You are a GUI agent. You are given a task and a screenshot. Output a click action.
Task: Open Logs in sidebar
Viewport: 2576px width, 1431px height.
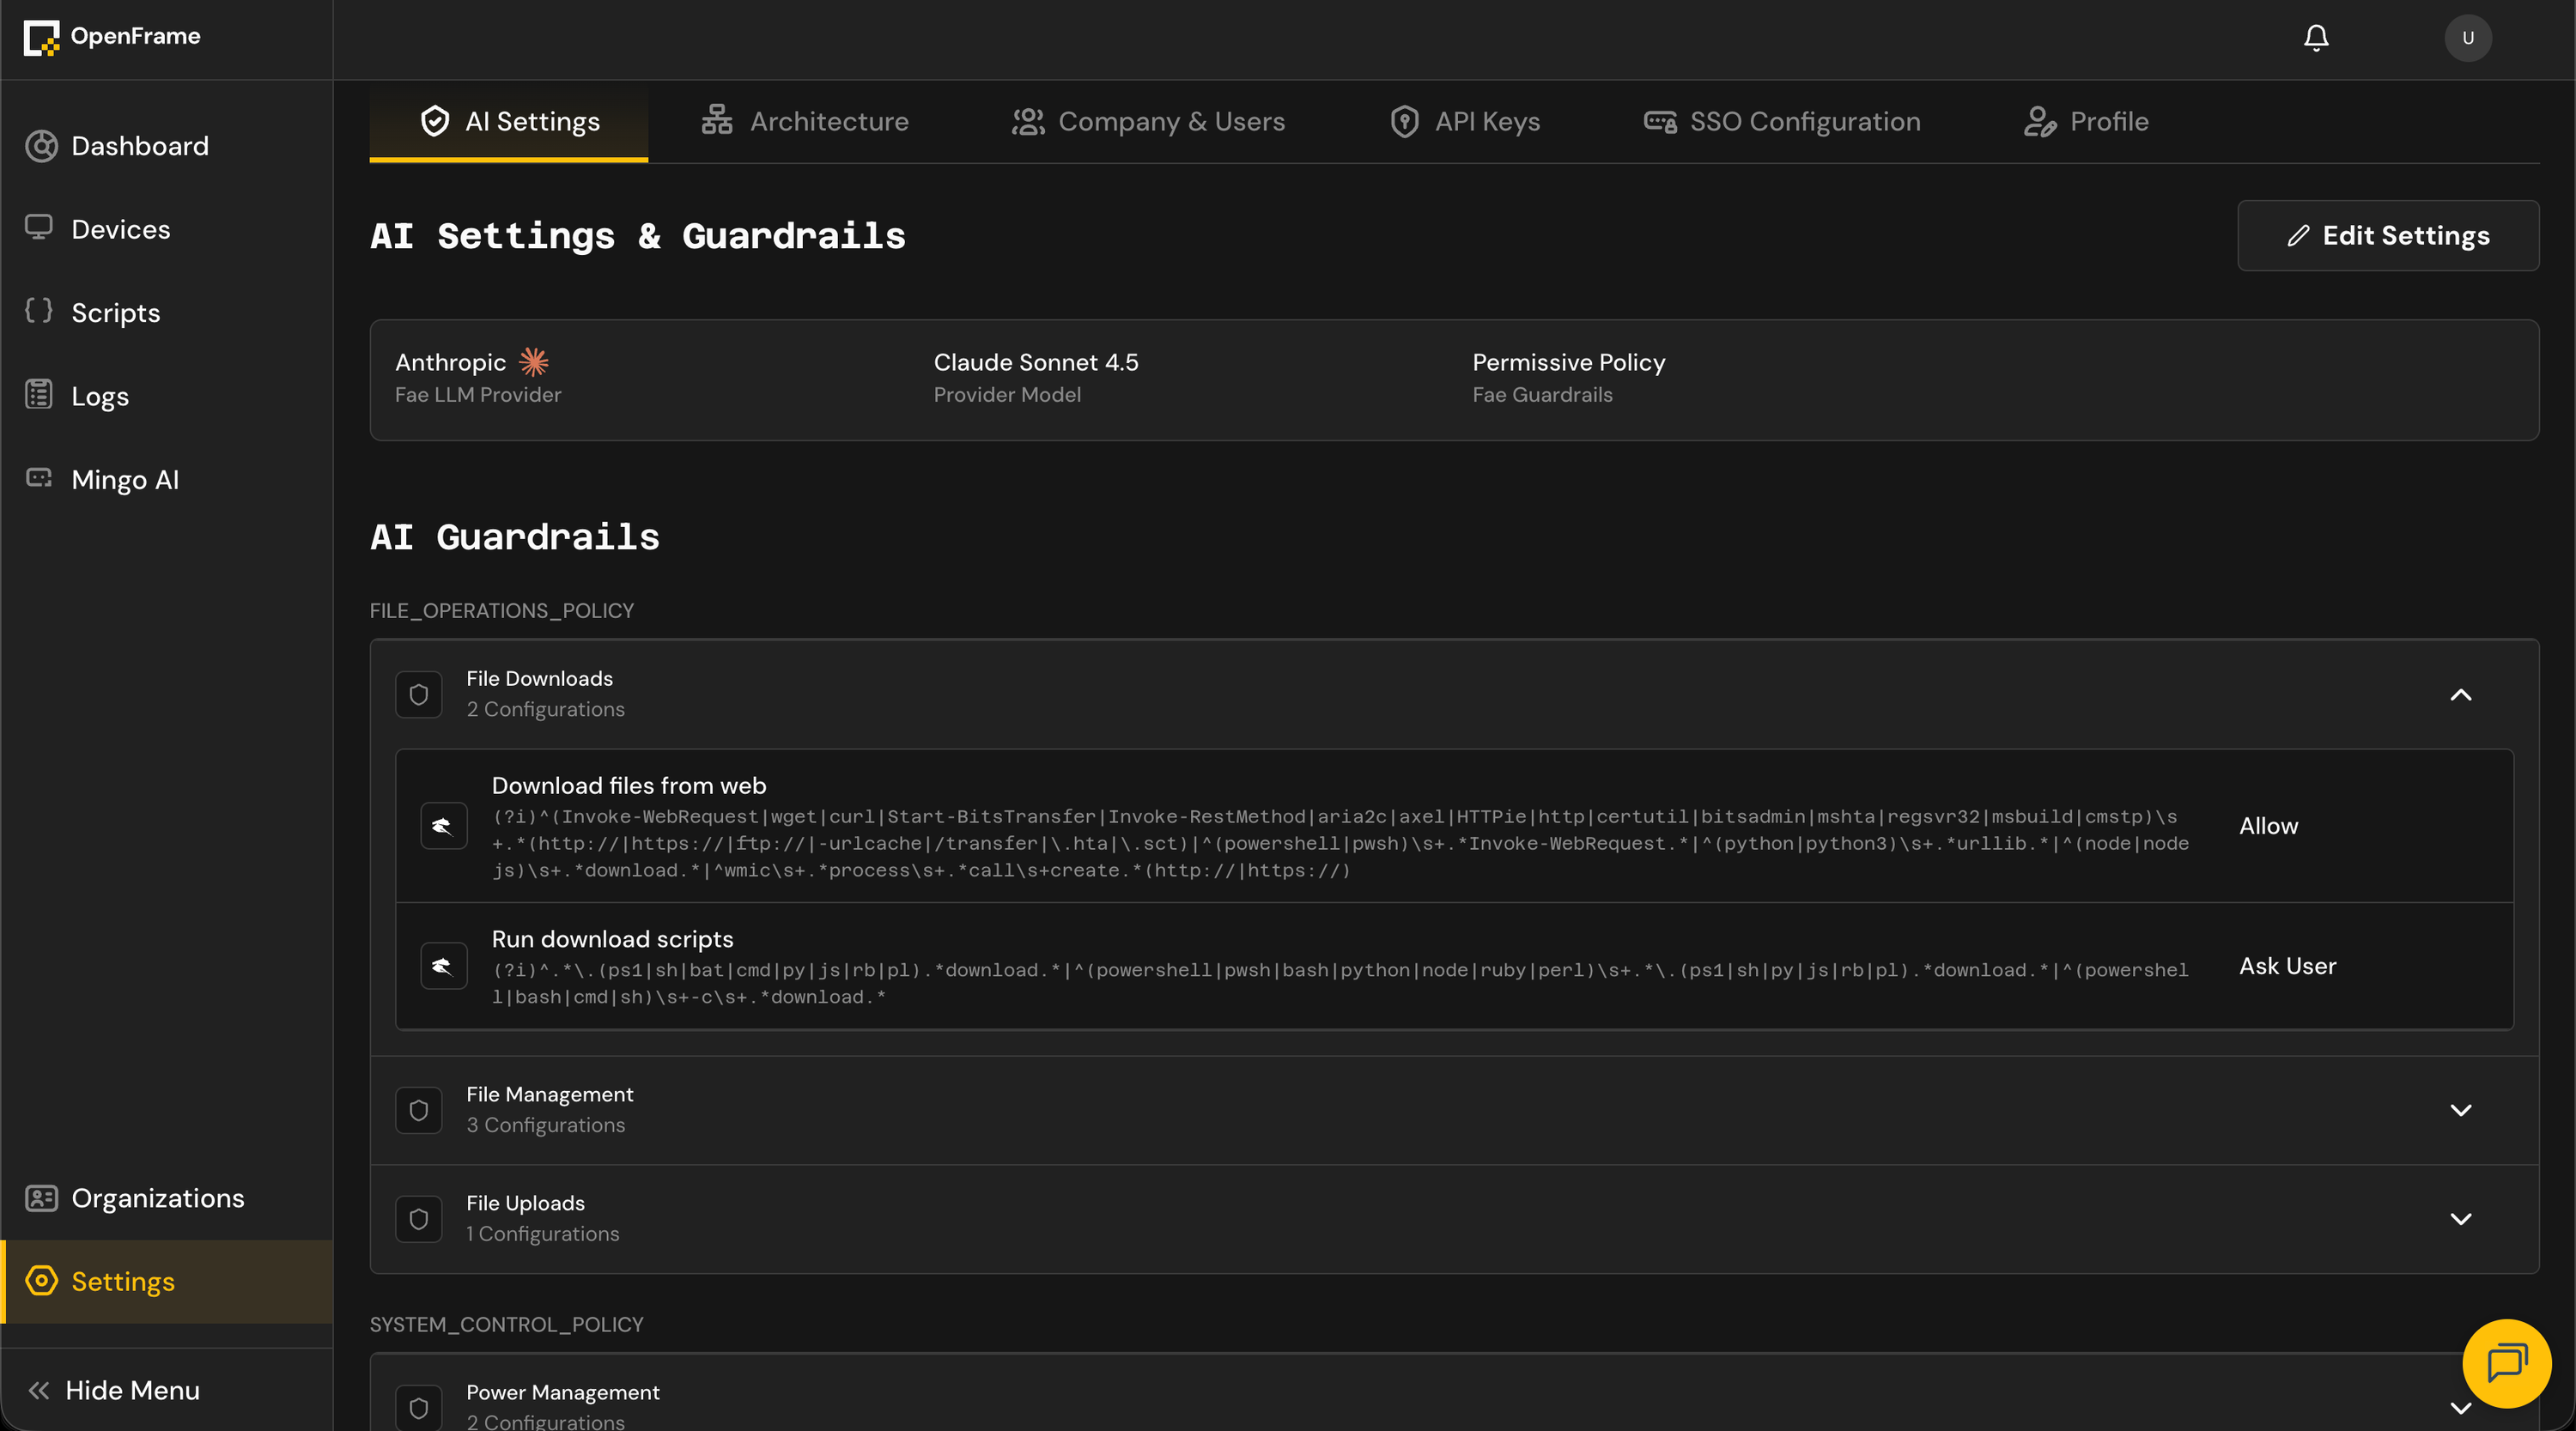(x=166, y=396)
